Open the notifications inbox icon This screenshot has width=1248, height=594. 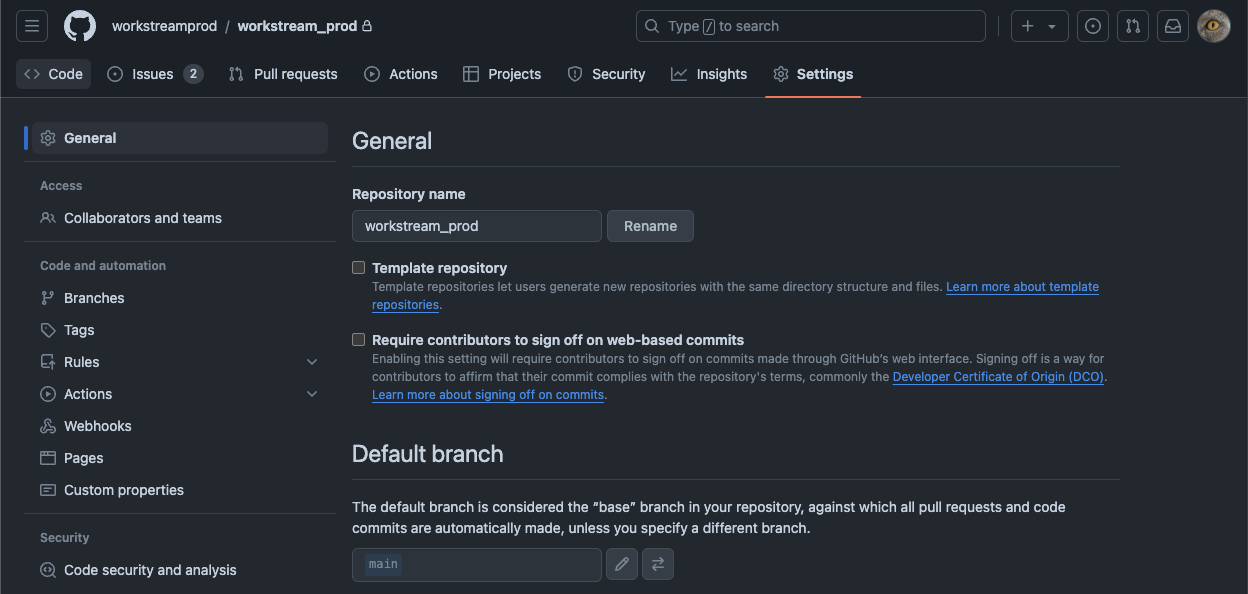(x=1173, y=26)
